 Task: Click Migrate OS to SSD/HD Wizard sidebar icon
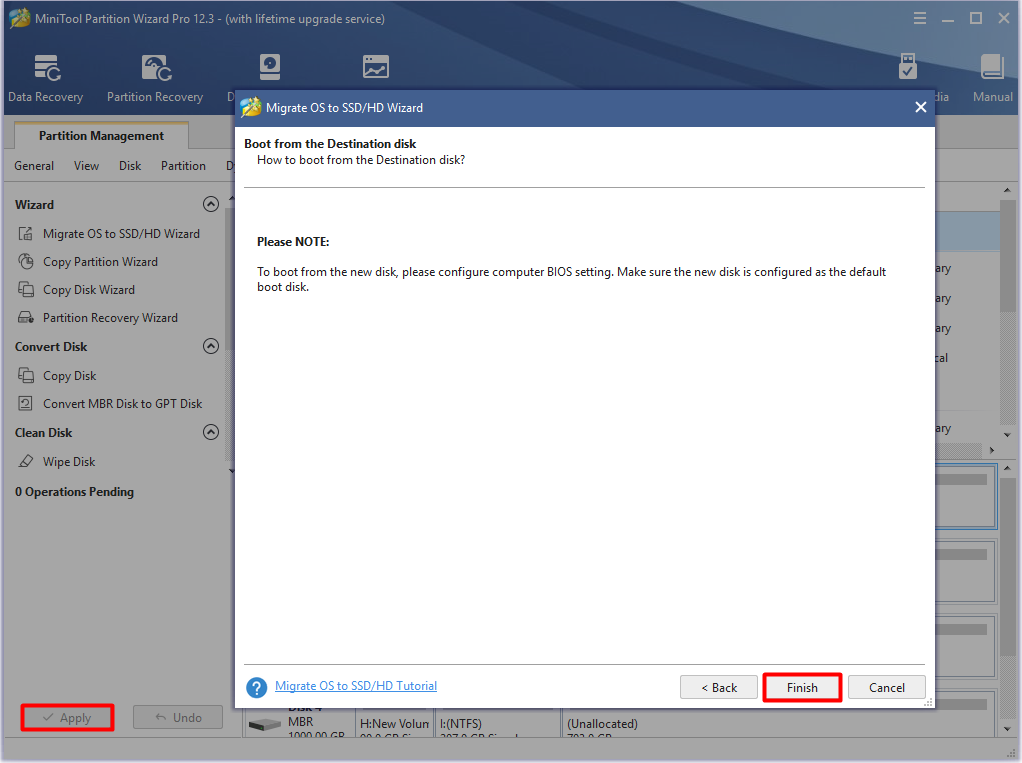click(25, 233)
